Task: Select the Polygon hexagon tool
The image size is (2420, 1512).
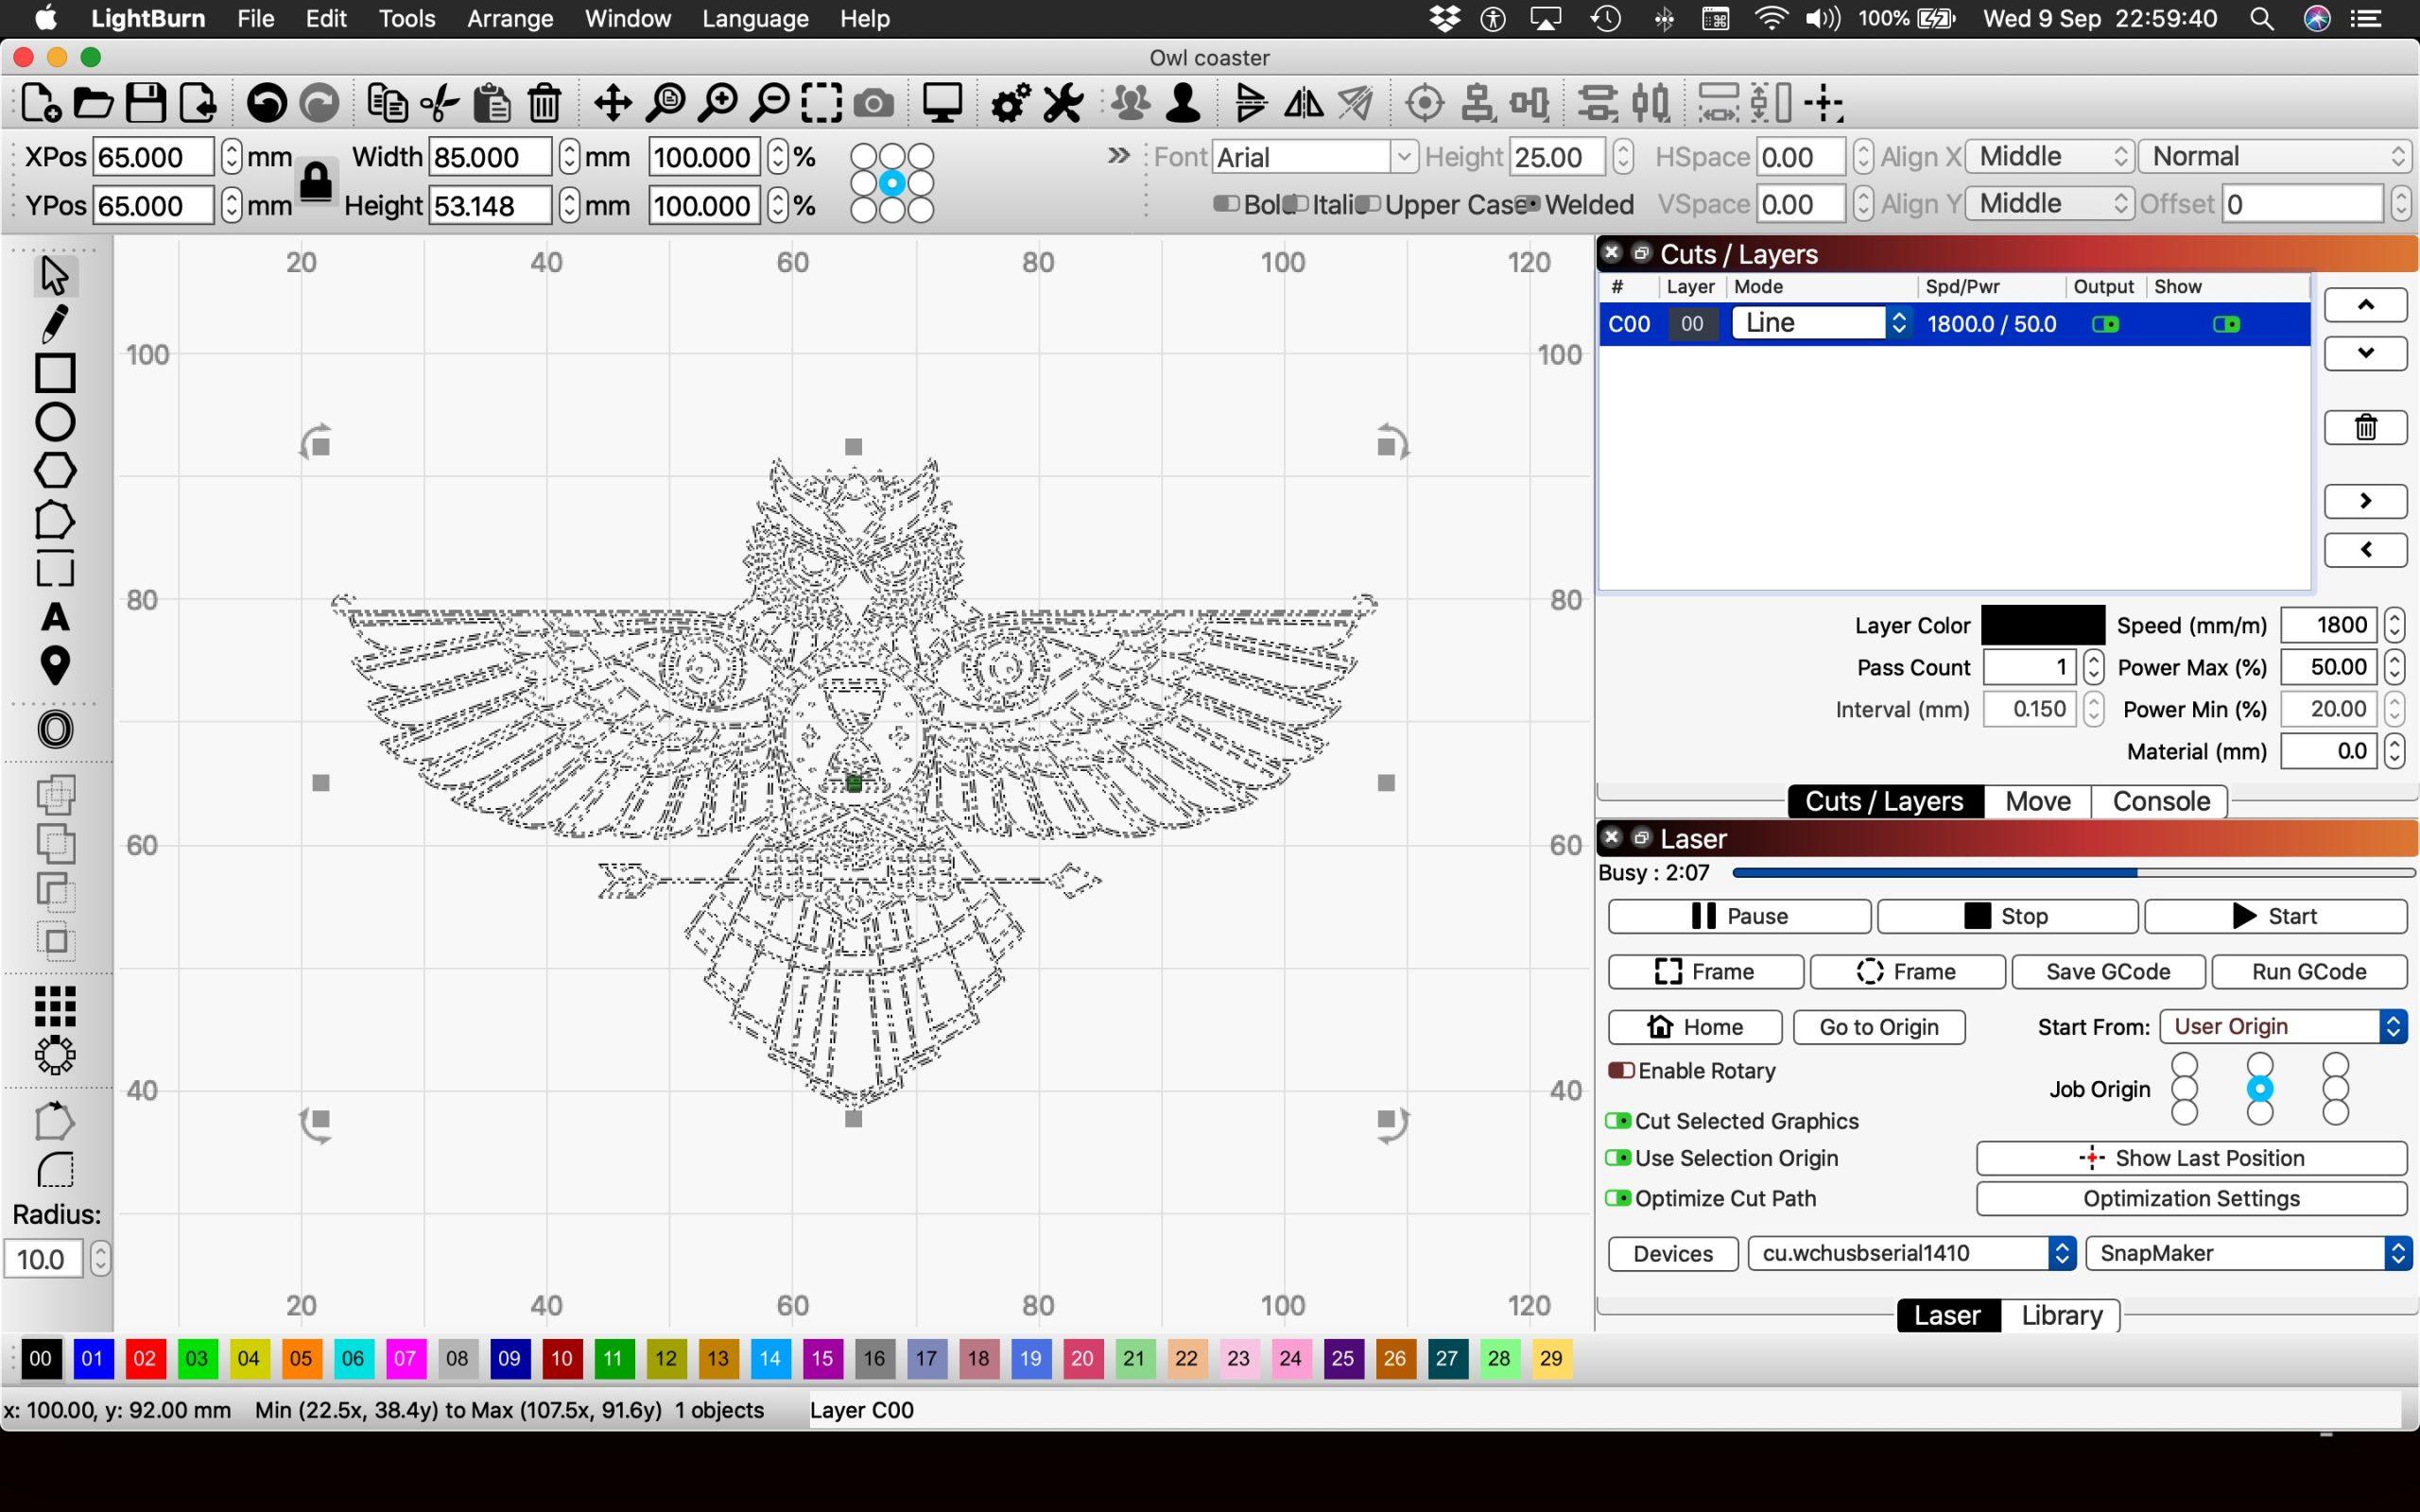Action: pos(55,471)
